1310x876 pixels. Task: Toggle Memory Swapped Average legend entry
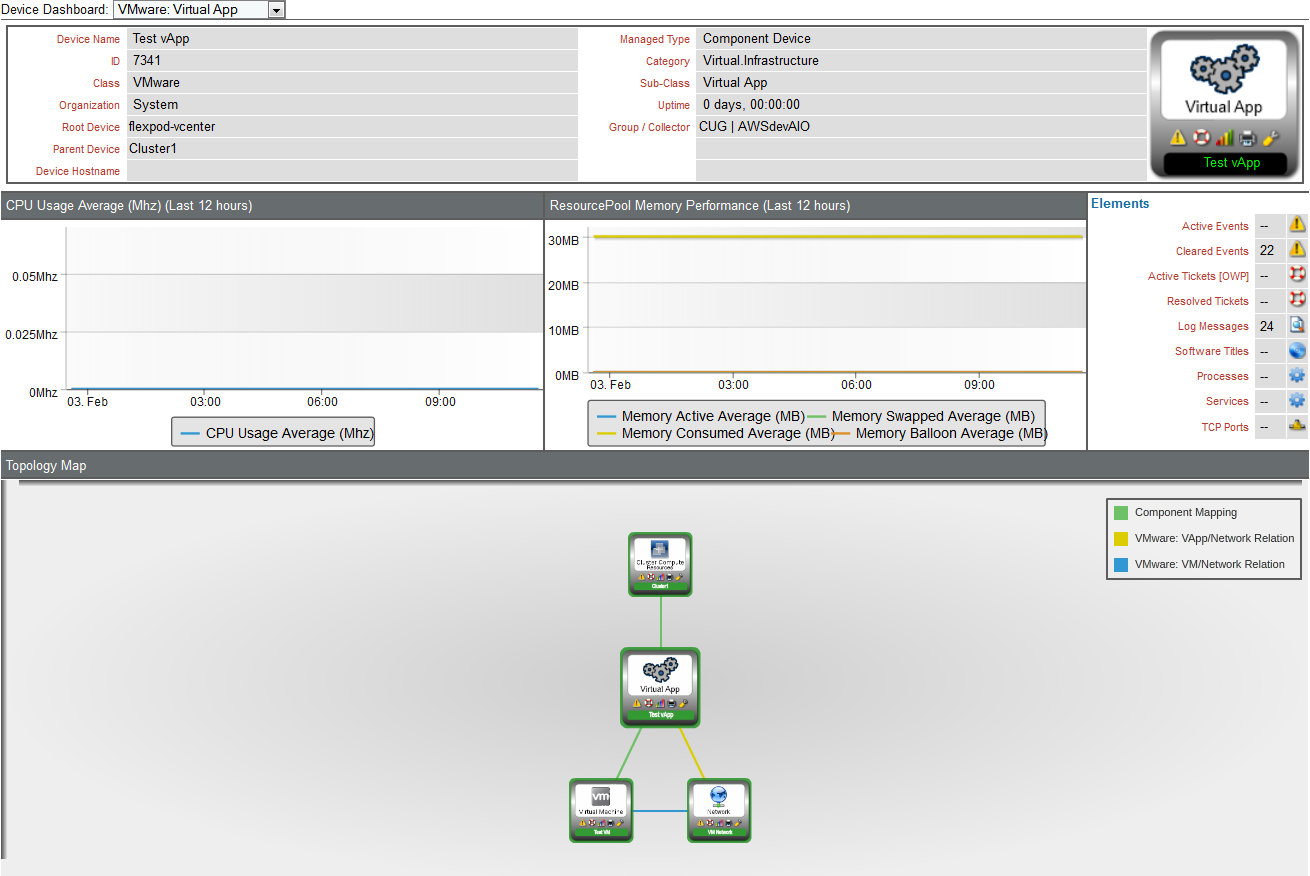click(920, 416)
